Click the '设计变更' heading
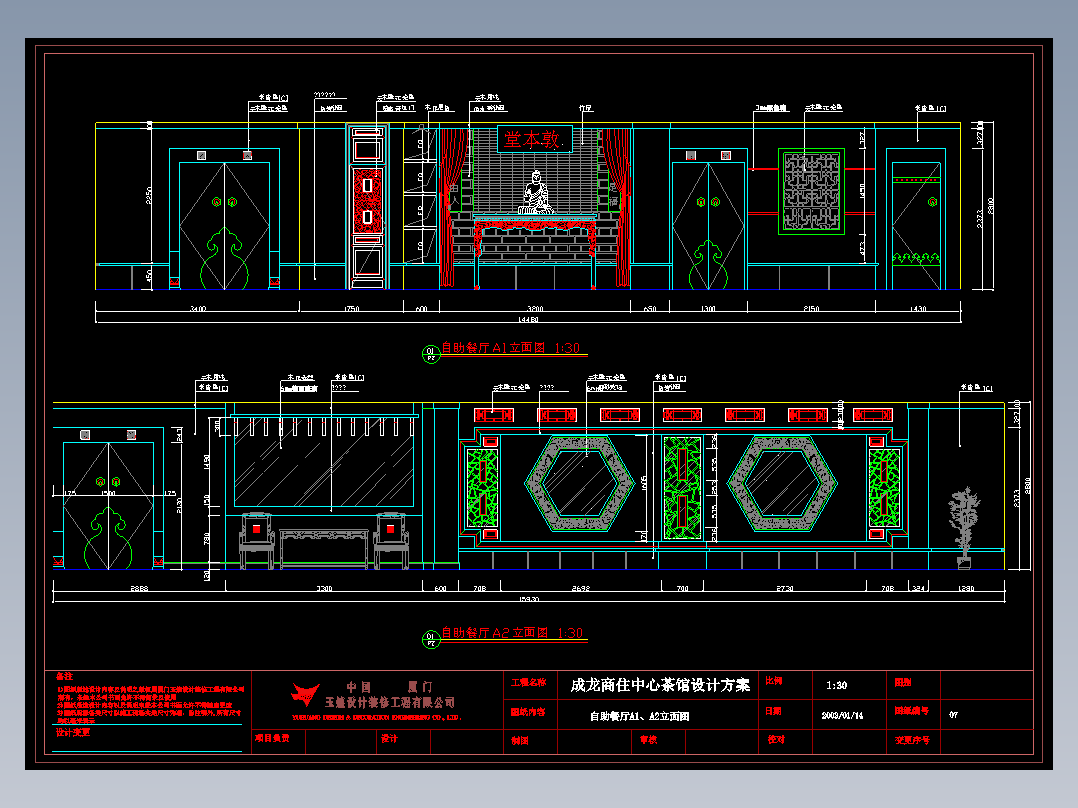Image resolution: width=1078 pixels, height=808 pixels. (73, 732)
